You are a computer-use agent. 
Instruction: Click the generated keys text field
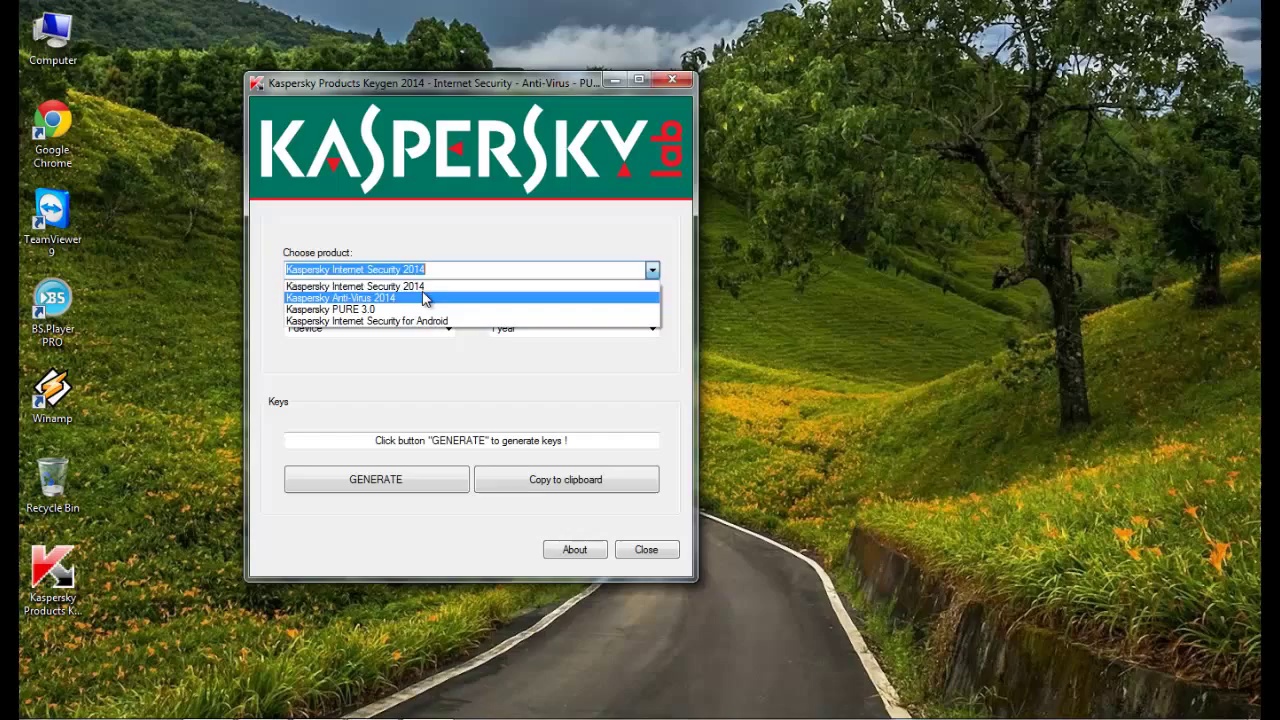click(x=471, y=440)
